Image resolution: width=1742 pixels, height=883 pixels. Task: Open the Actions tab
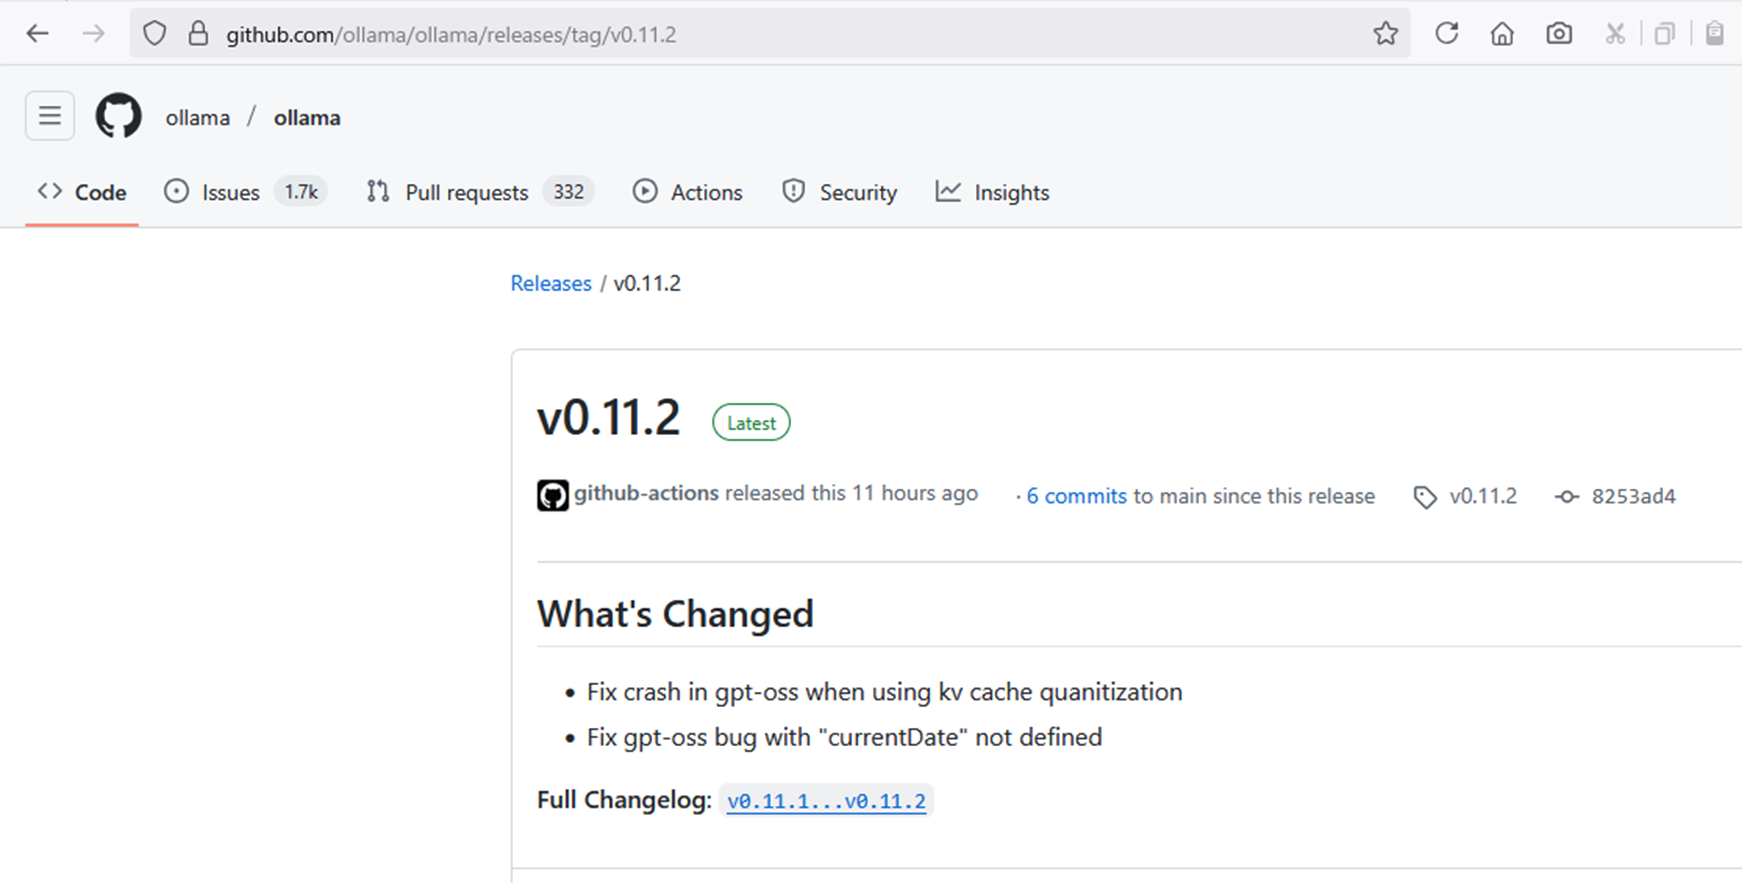pos(688,192)
